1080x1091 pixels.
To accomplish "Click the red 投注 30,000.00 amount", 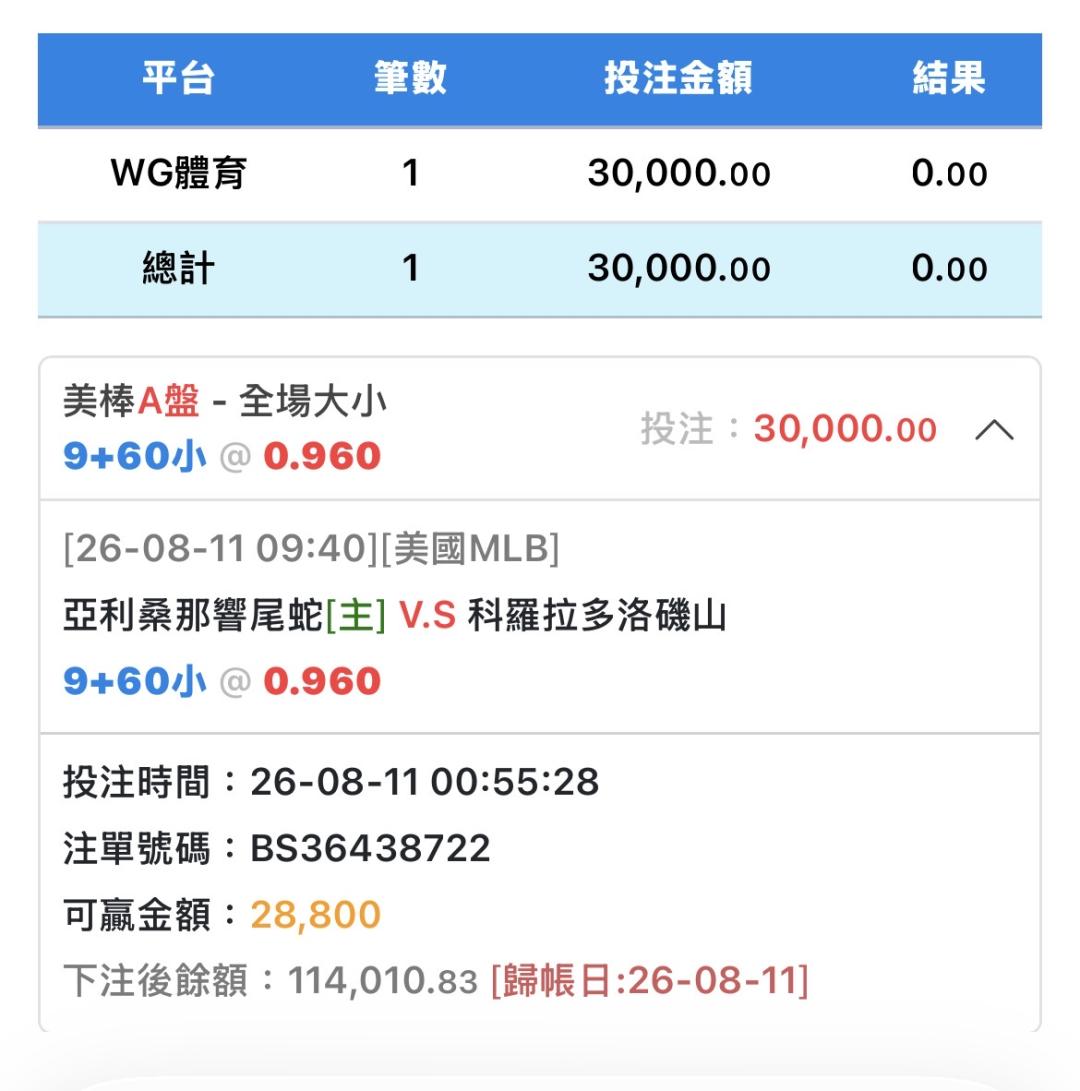I will (x=845, y=429).
